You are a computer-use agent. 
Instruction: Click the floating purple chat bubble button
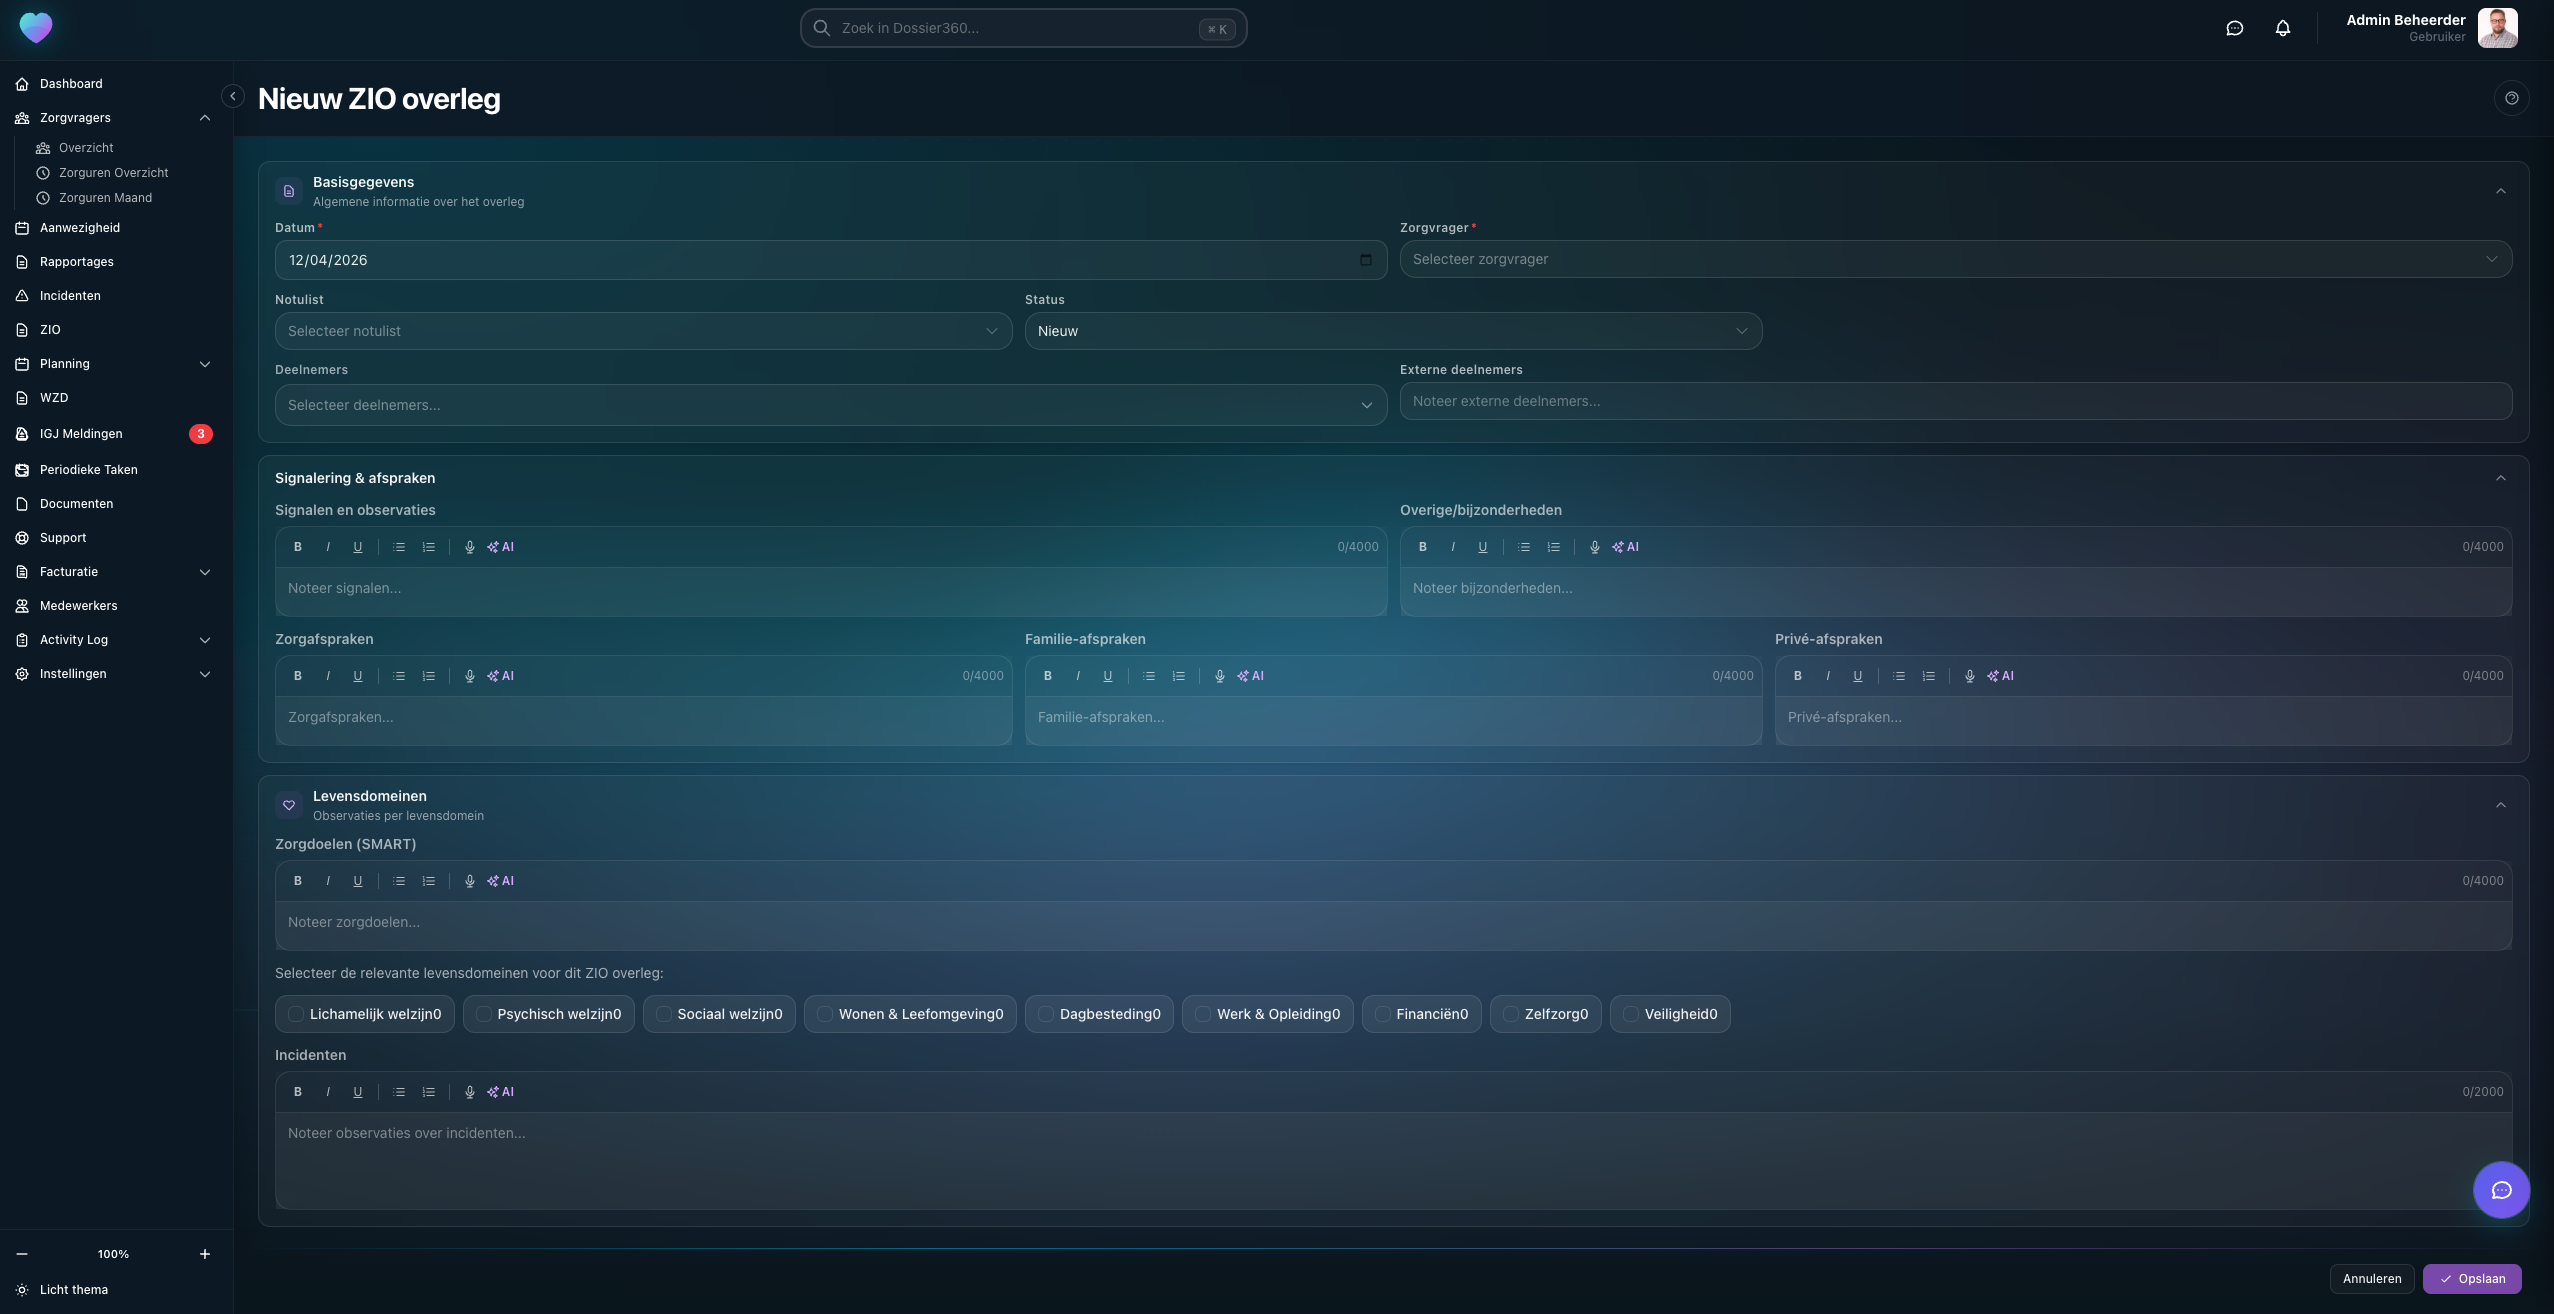2501,1190
